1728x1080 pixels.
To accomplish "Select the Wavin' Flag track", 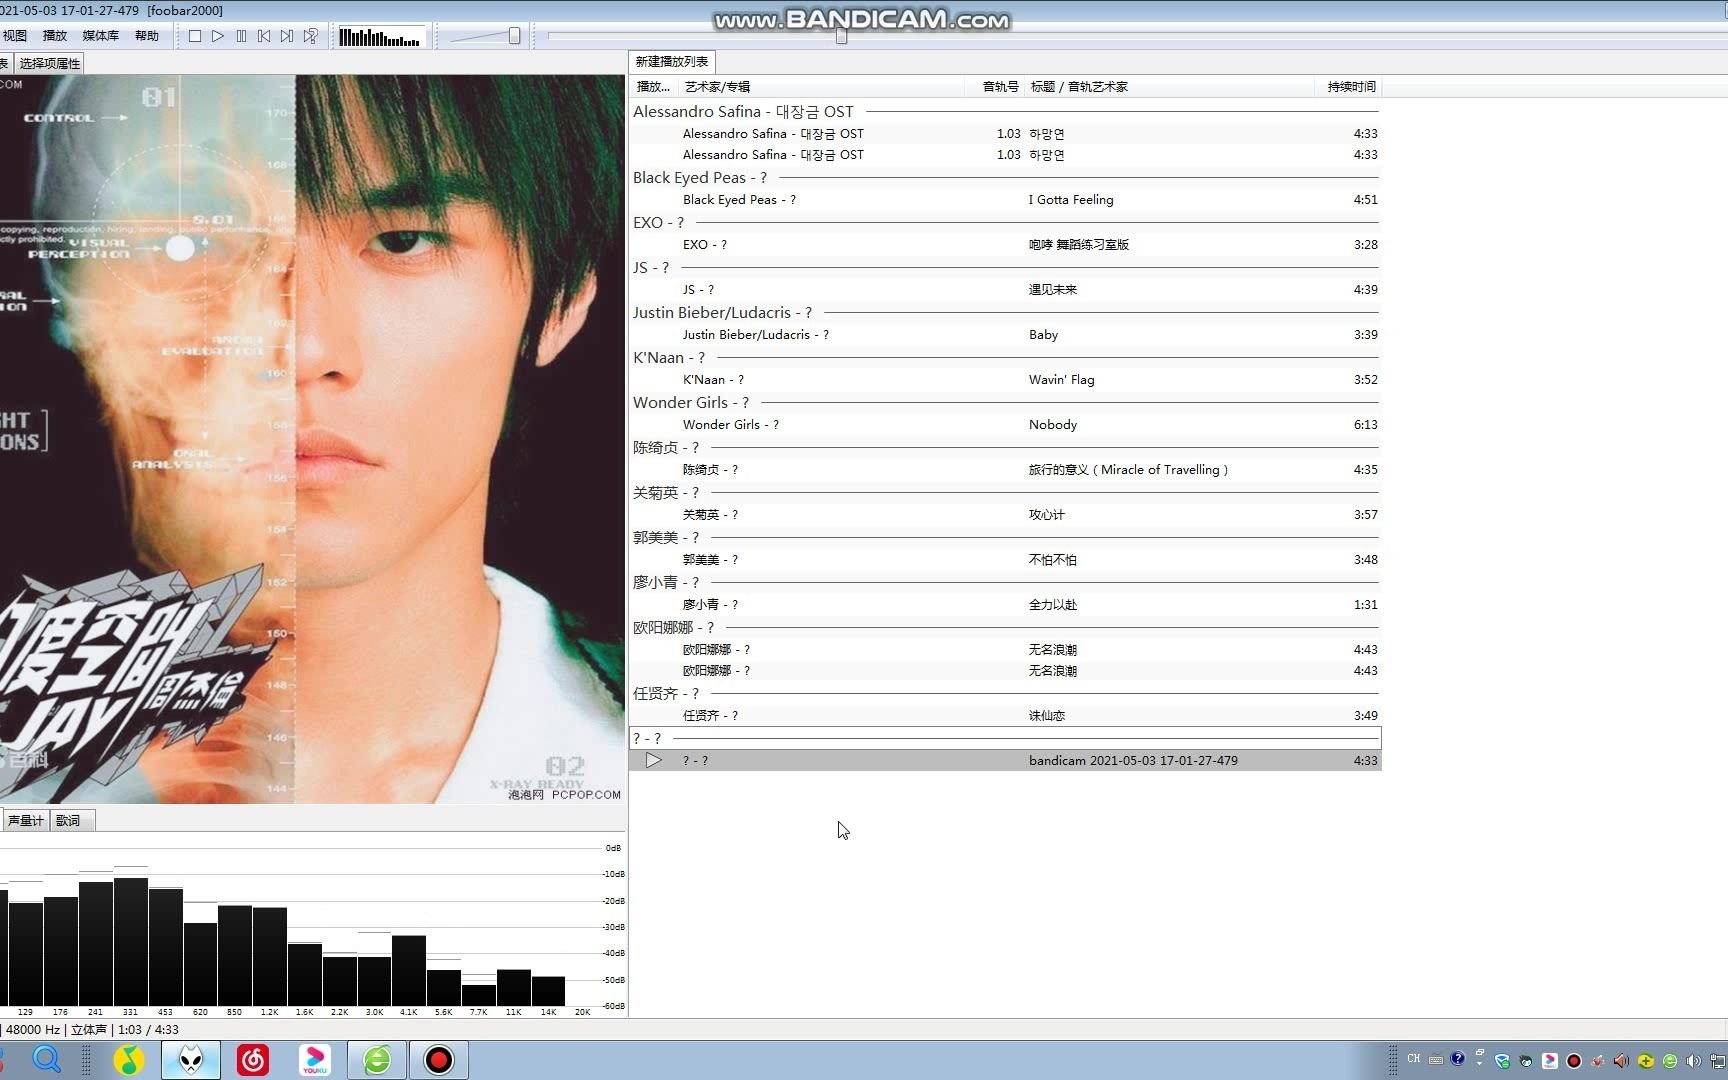I will pos(1005,380).
